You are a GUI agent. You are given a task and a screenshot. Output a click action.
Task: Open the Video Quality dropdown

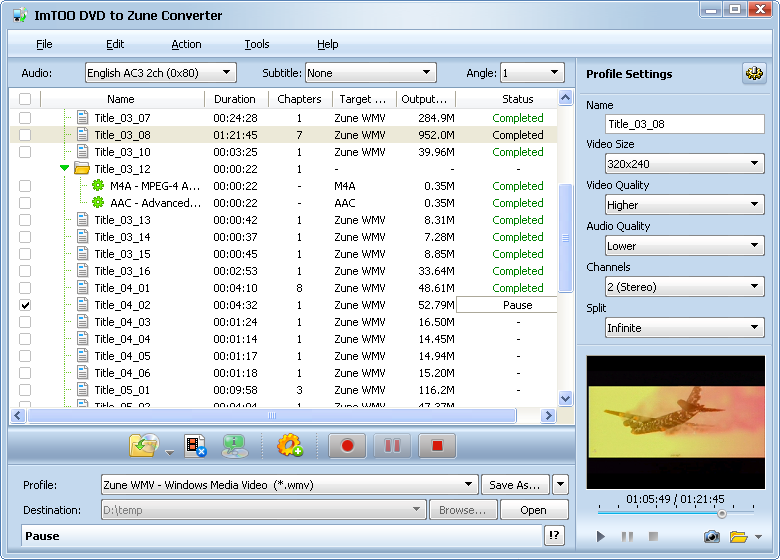(685, 204)
